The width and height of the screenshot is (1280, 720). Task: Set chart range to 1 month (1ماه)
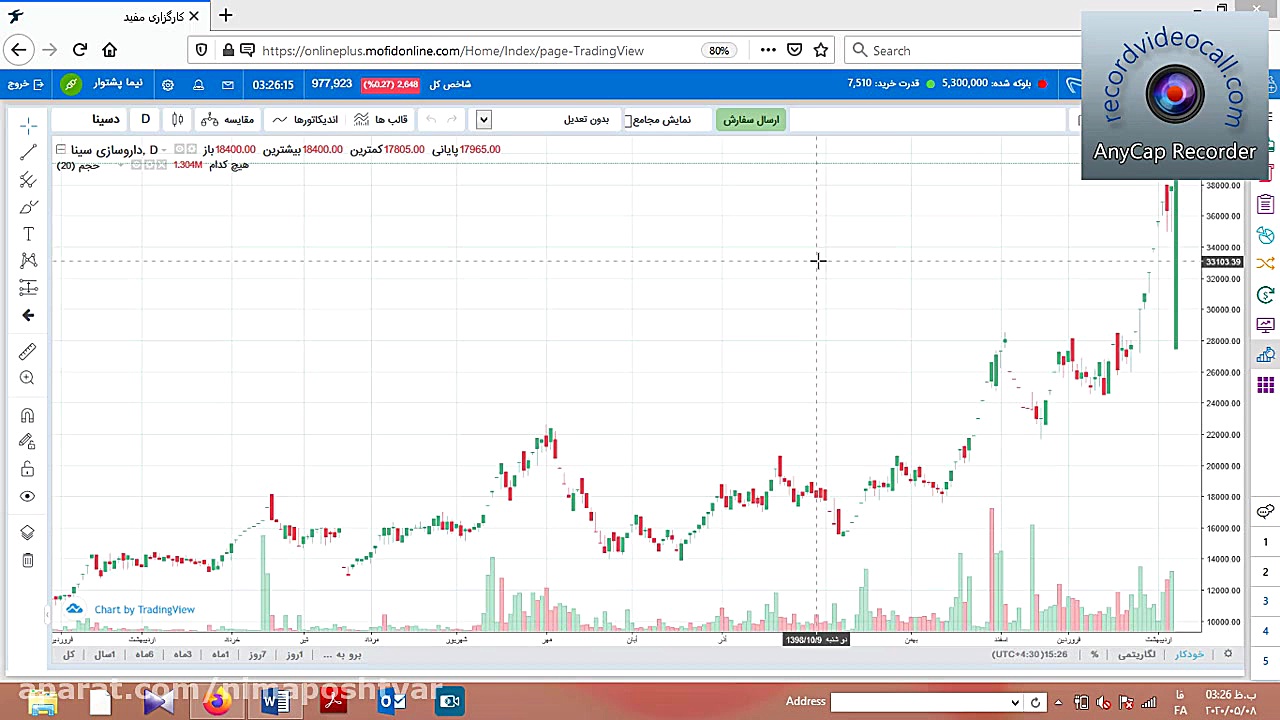pos(220,655)
